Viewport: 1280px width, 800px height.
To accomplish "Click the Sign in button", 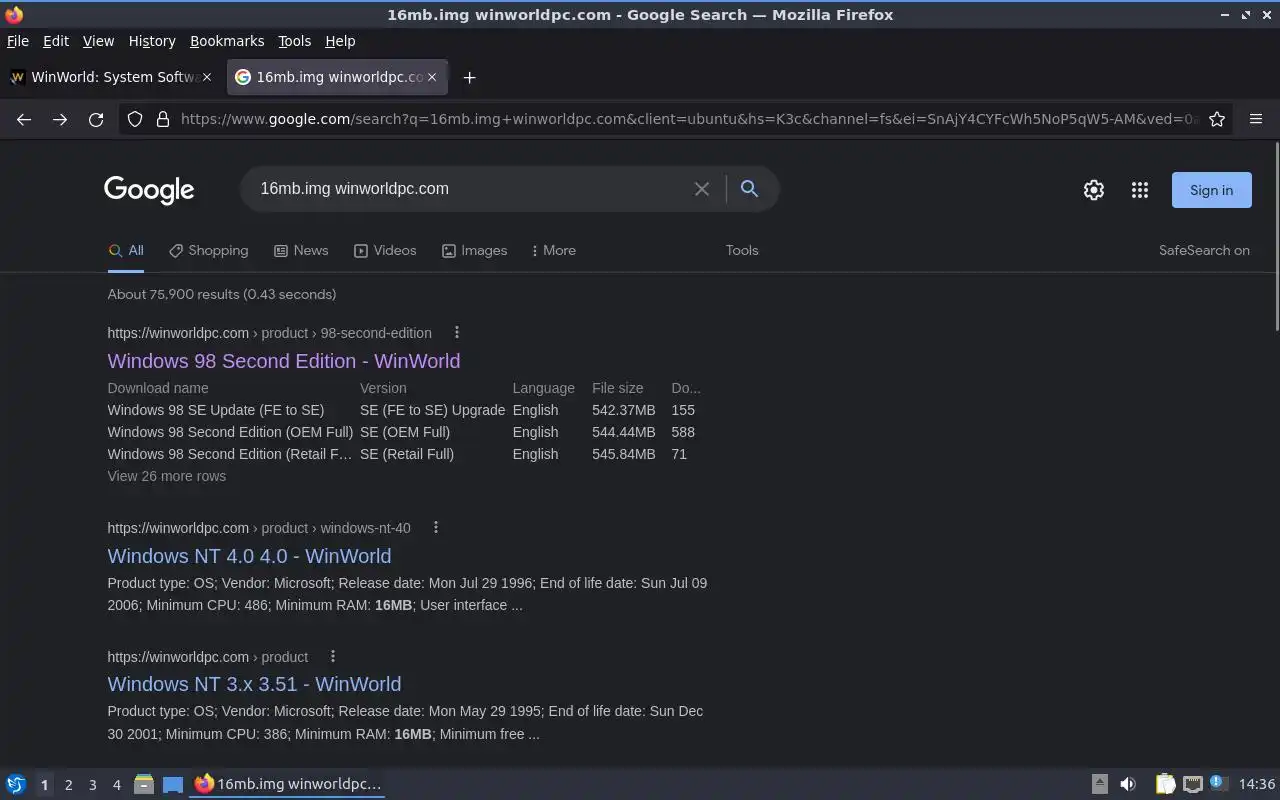I will pyautogui.click(x=1211, y=190).
